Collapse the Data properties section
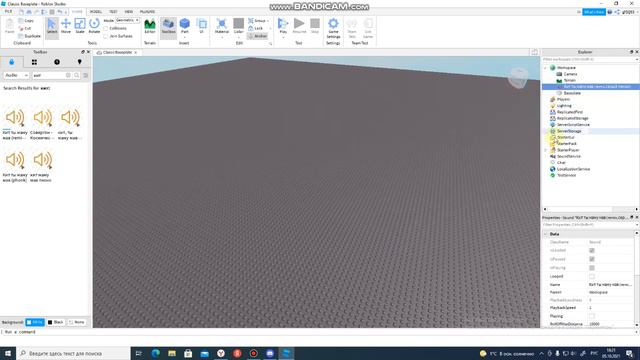This screenshot has height=360, width=640. click(x=546, y=234)
